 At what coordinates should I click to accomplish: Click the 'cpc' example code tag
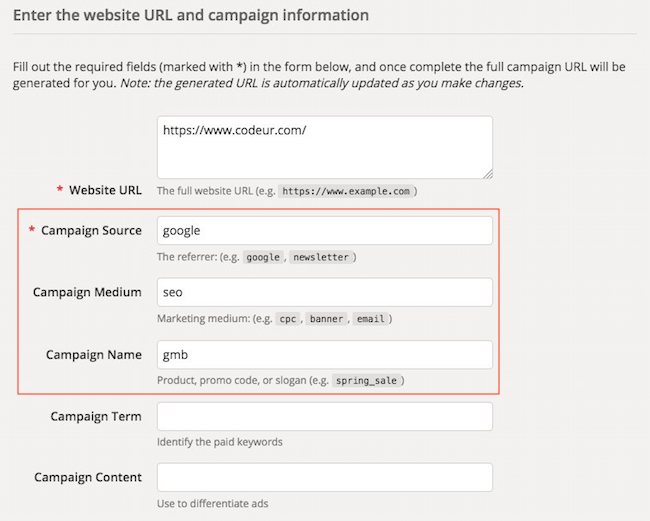coord(288,319)
